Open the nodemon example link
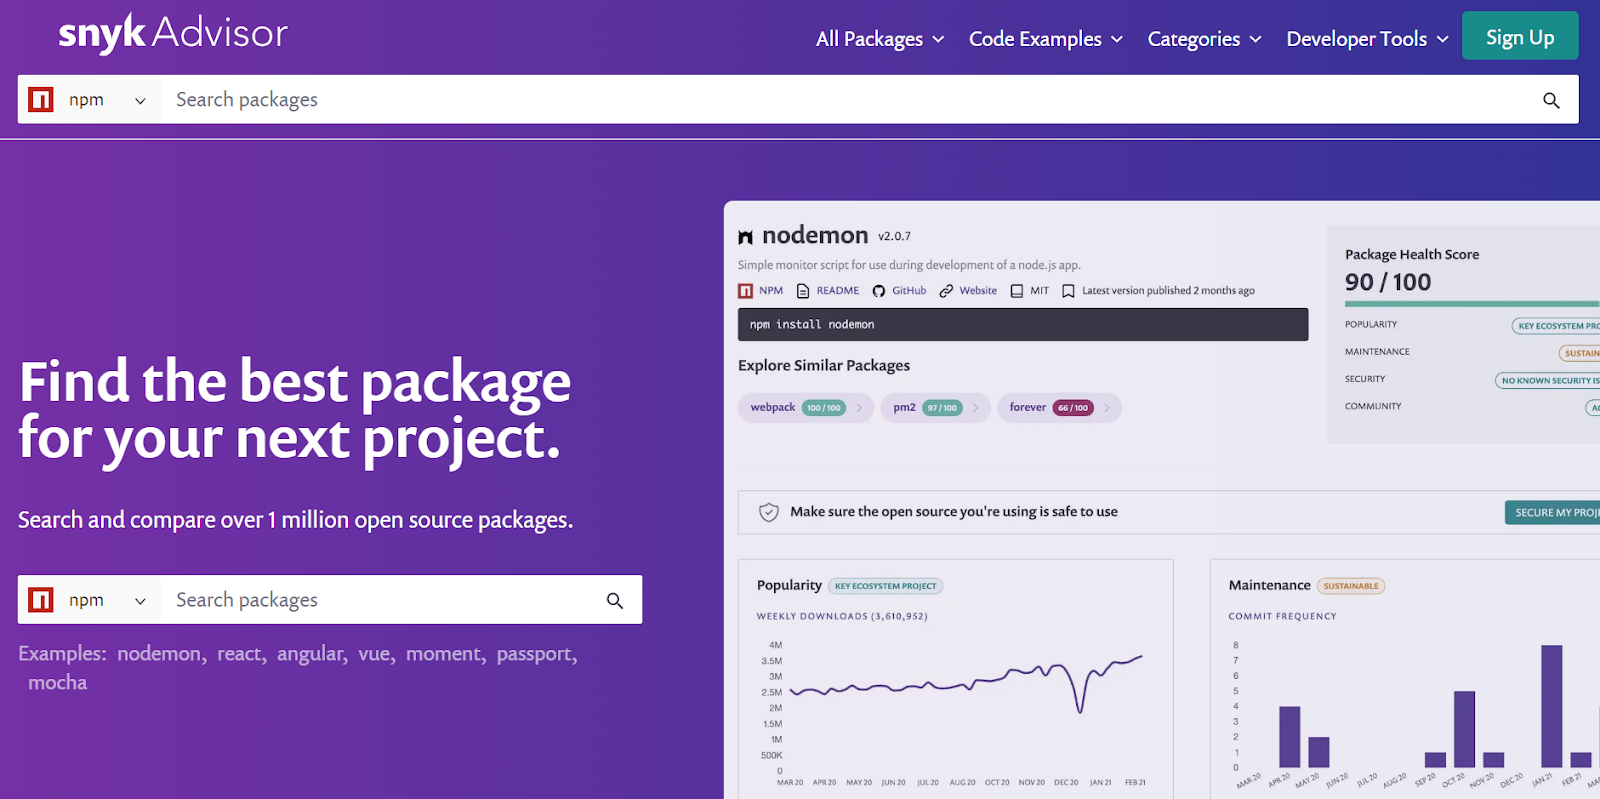This screenshot has height=799, width=1600. click(x=160, y=654)
